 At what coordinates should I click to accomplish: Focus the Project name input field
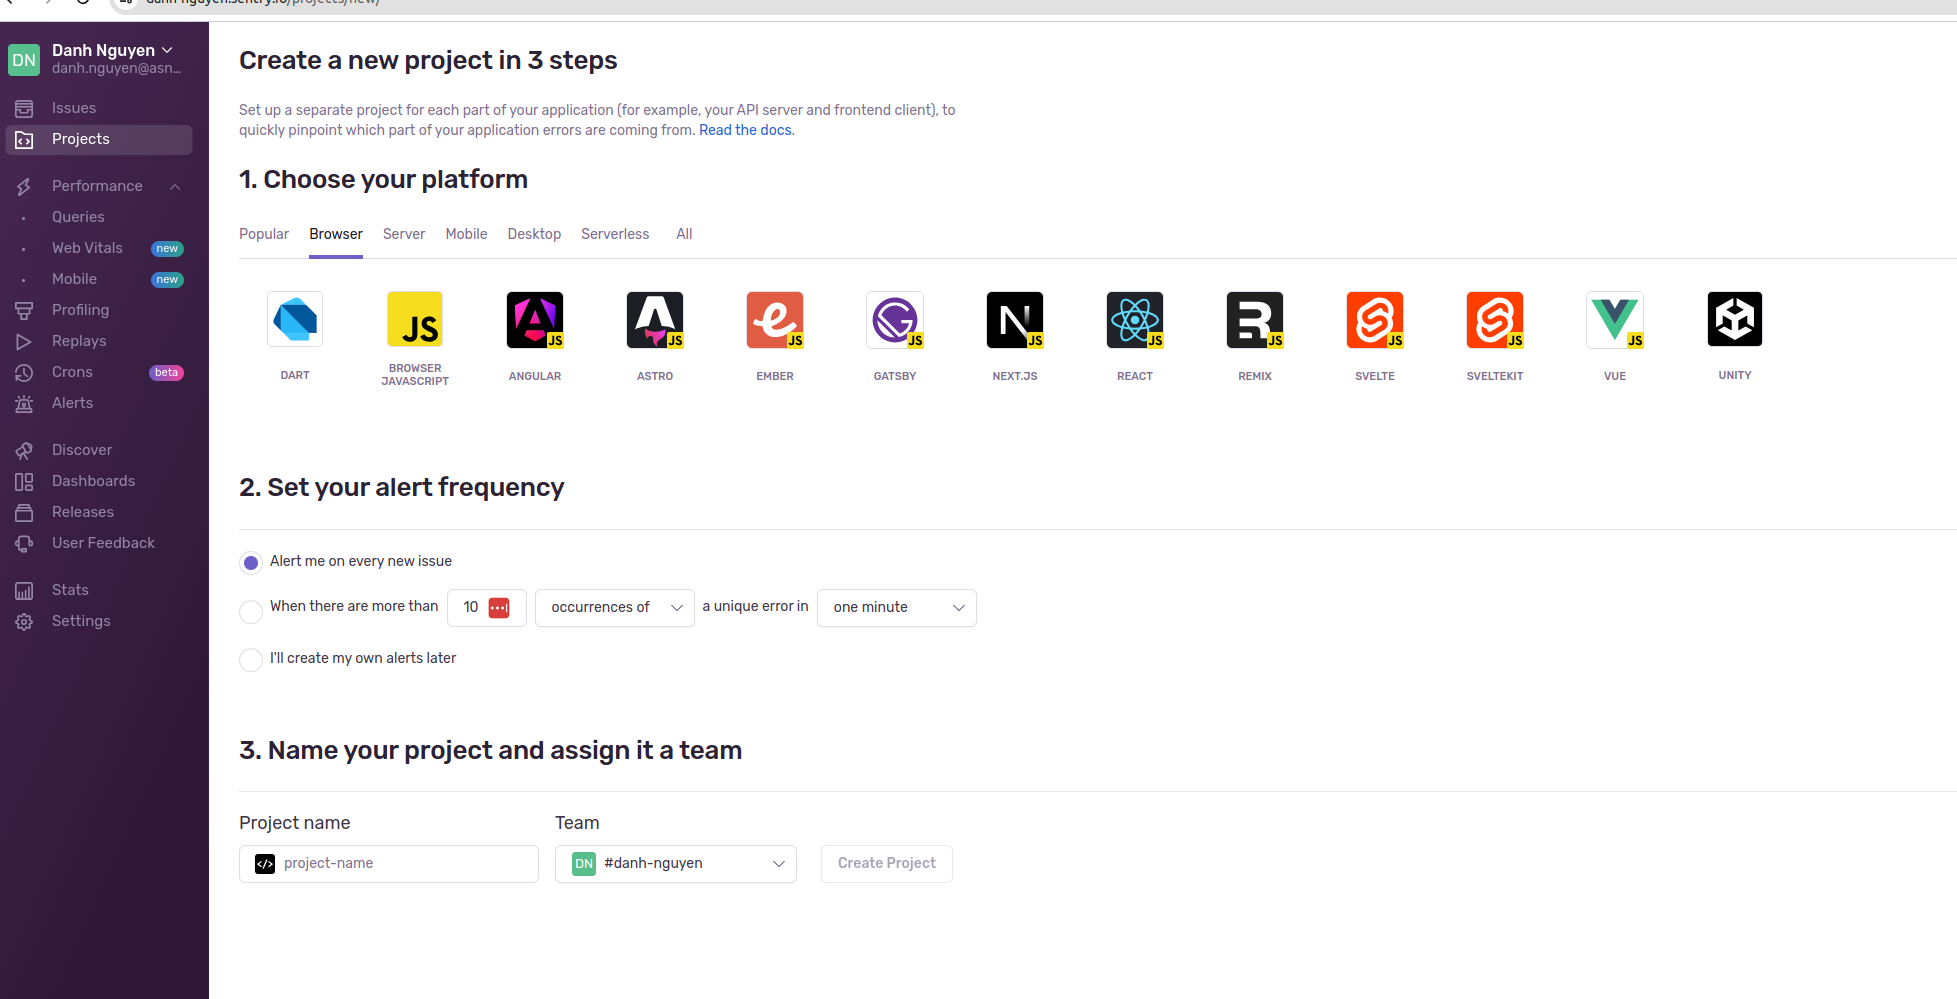(389, 864)
